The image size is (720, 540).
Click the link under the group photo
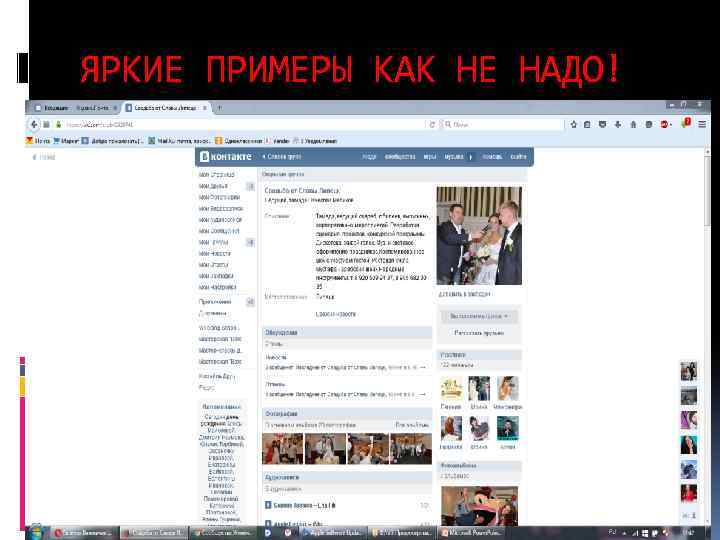[464, 294]
